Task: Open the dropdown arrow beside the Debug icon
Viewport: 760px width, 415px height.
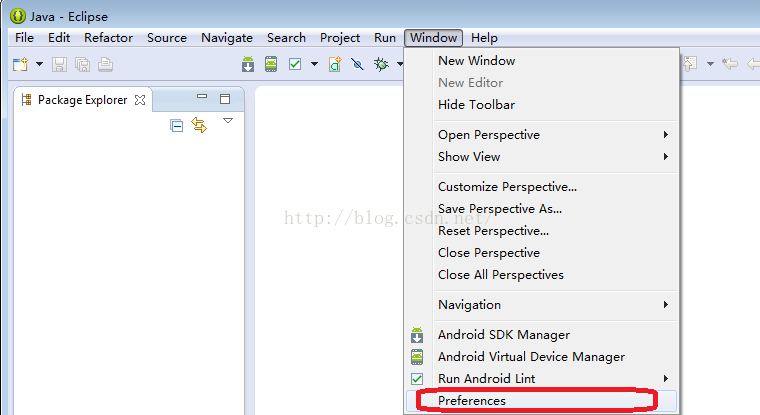Action: pos(400,64)
